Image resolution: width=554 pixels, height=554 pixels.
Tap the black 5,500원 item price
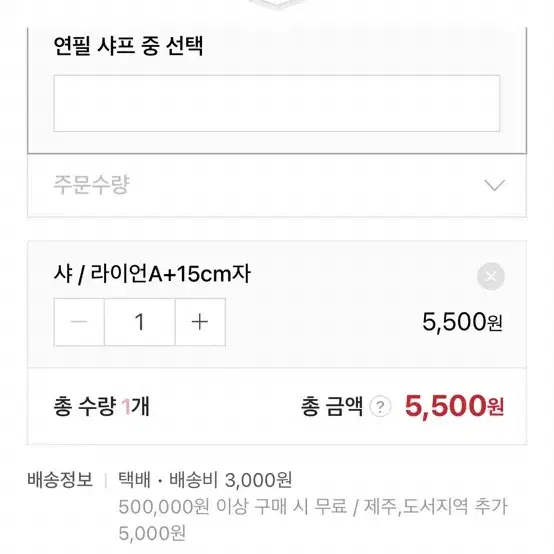[x=462, y=322]
